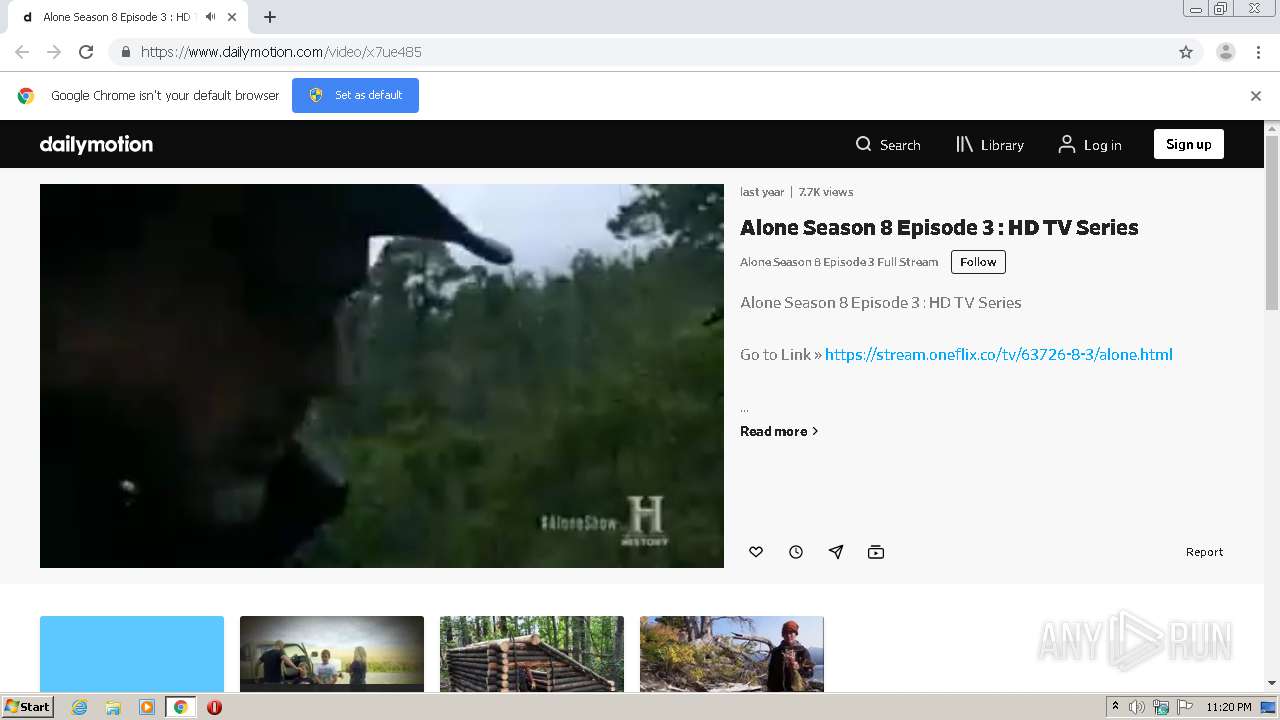This screenshot has width=1280, height=720.
Task: Mute the tab via speaker icon
Action: [x=211, y=17]
